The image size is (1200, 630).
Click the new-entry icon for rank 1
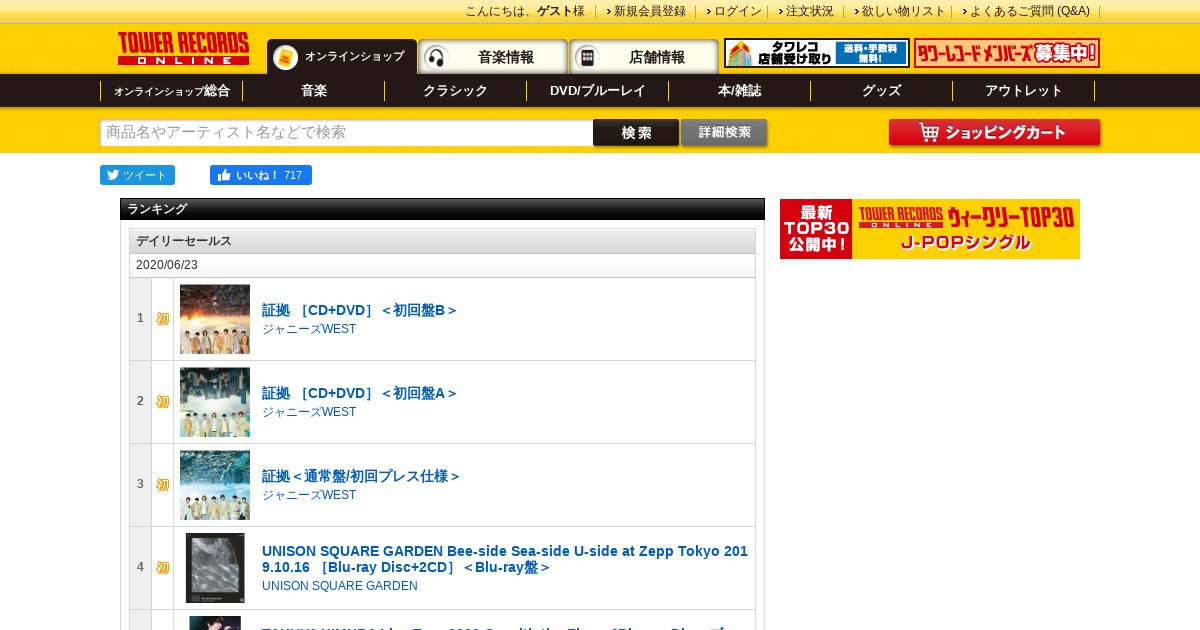[163, 319]
